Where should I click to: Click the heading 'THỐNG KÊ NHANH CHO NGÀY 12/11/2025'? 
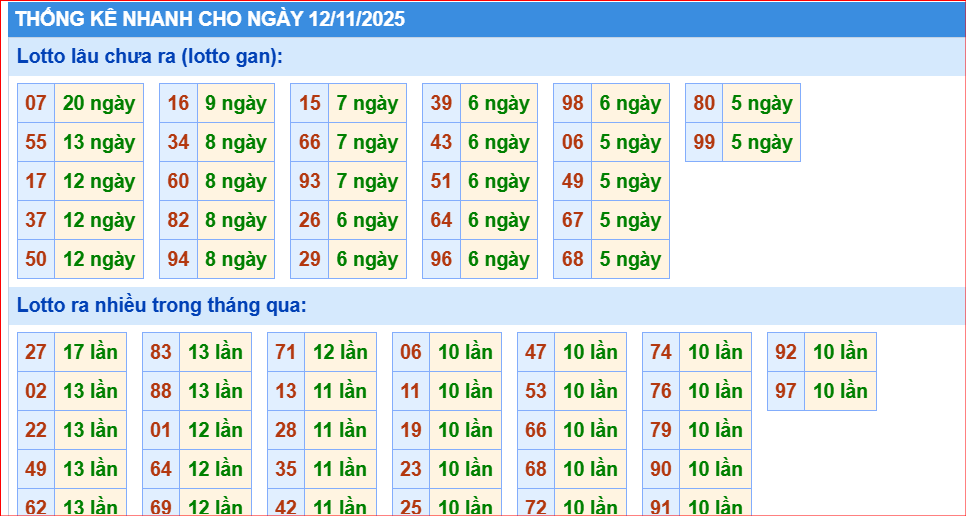pos(210,19)
